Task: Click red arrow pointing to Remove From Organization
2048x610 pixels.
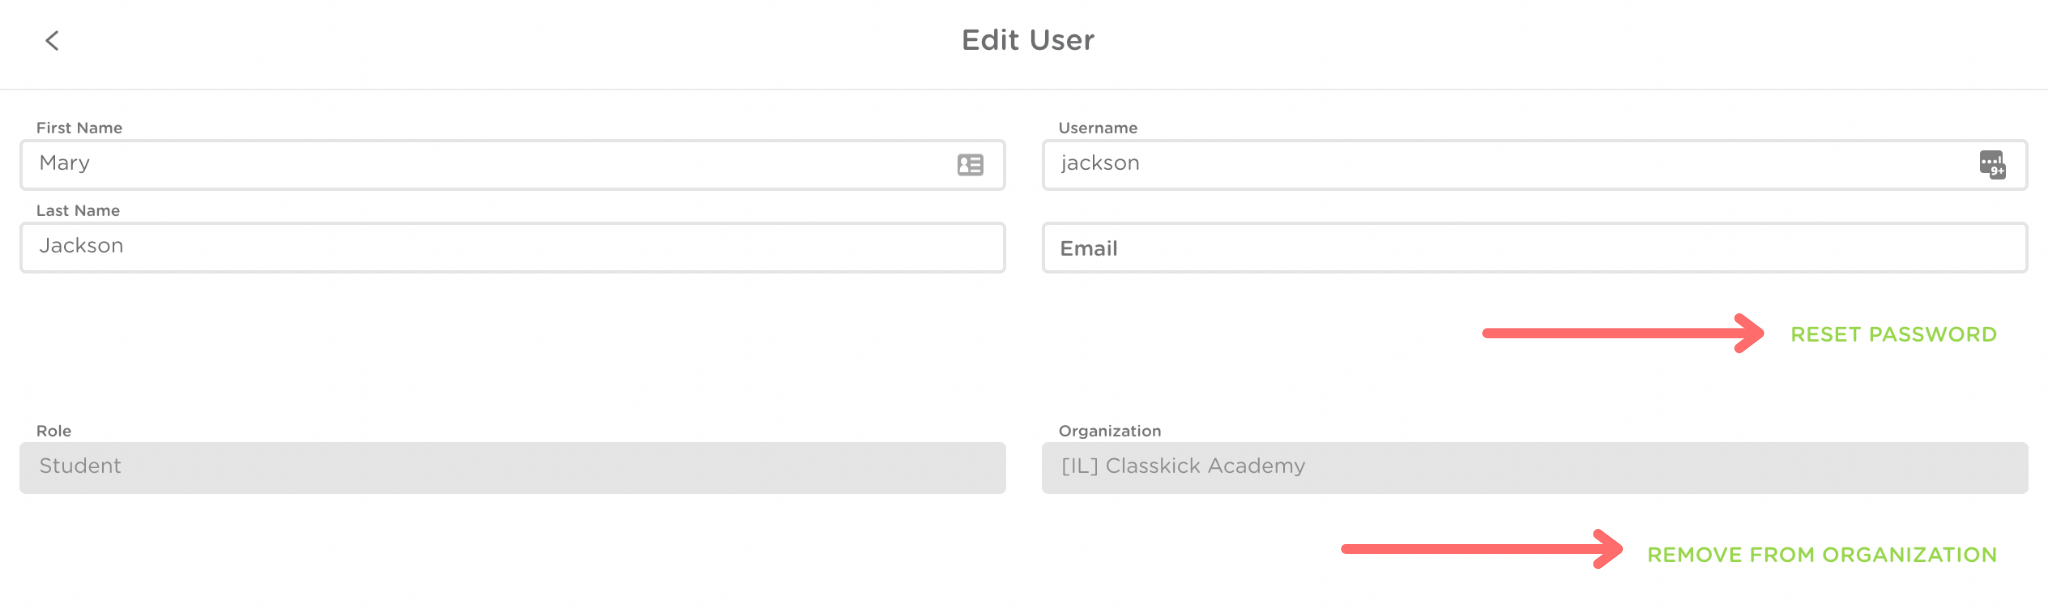Action: point(1481,549)
